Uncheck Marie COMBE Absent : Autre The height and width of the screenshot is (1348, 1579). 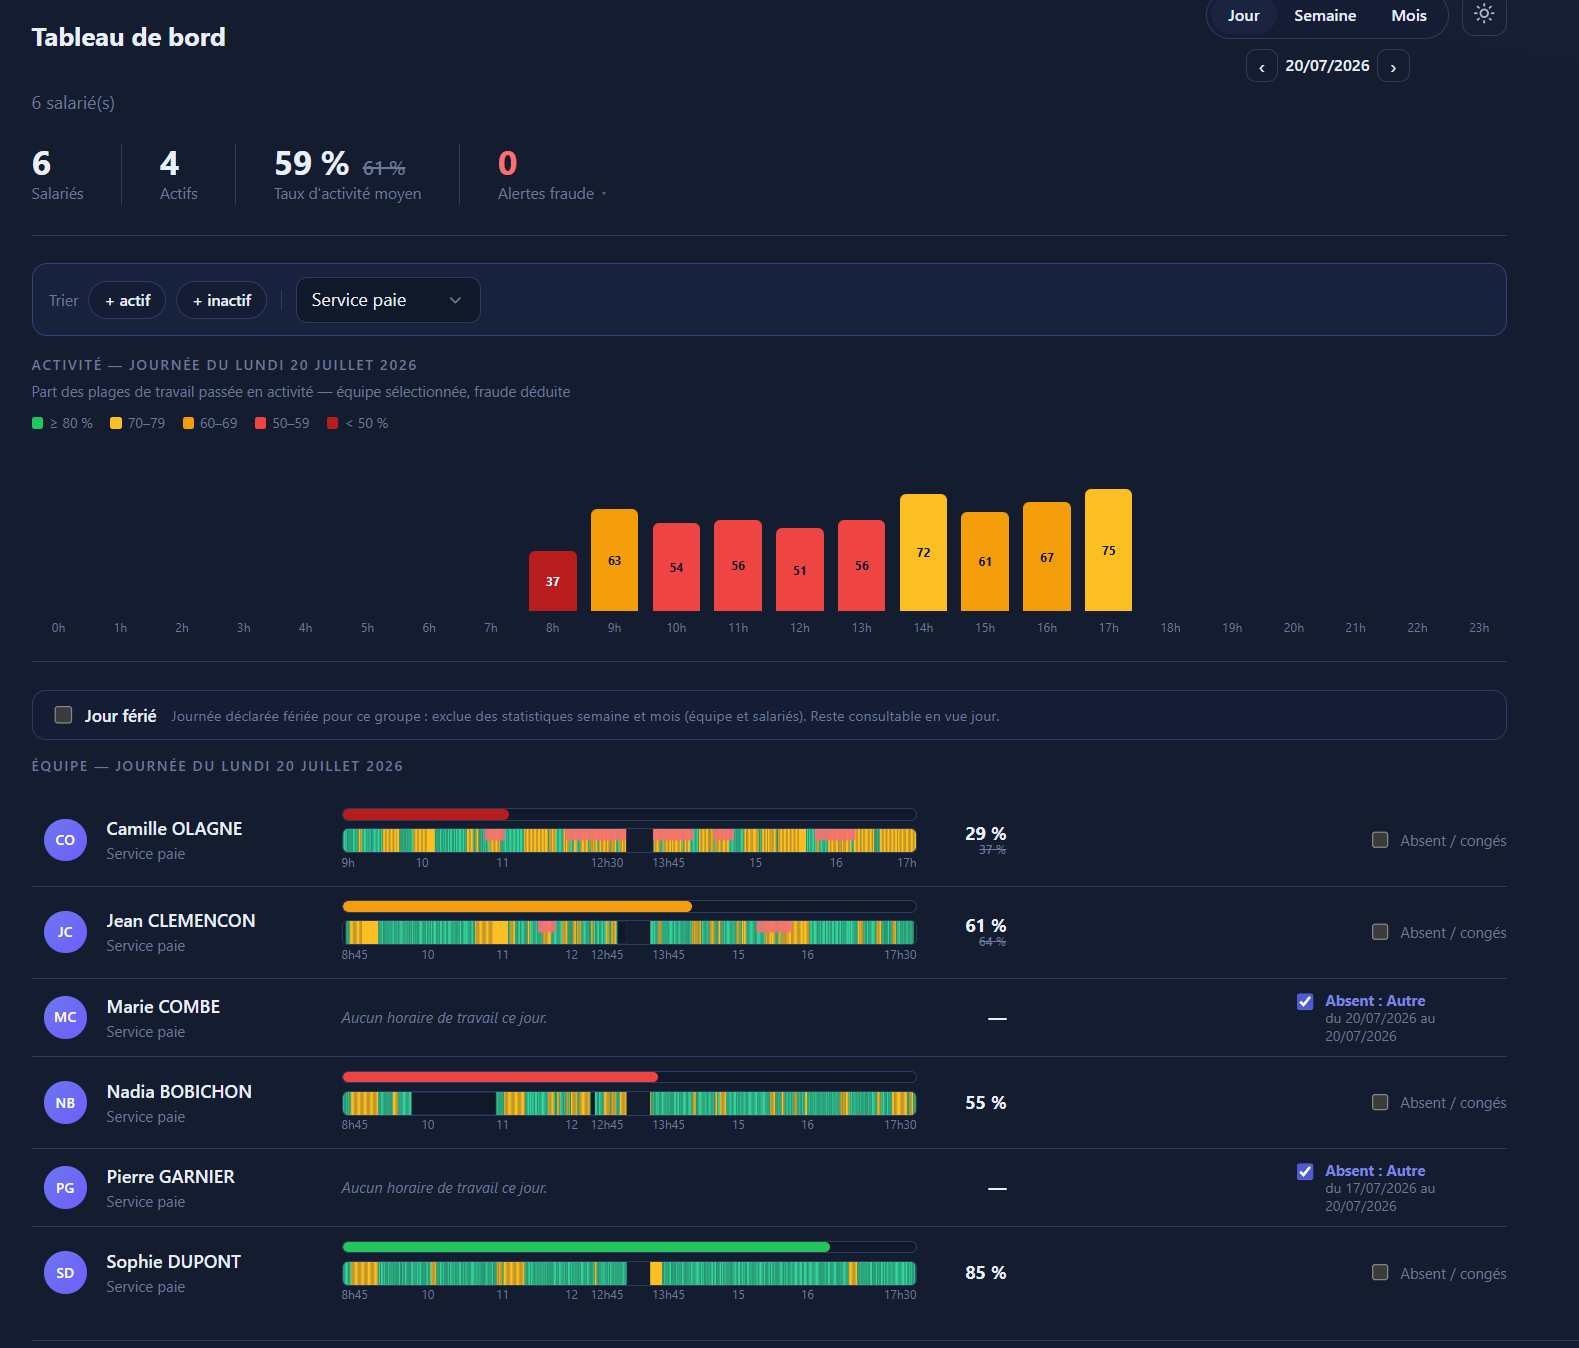click(1305, 1001)
